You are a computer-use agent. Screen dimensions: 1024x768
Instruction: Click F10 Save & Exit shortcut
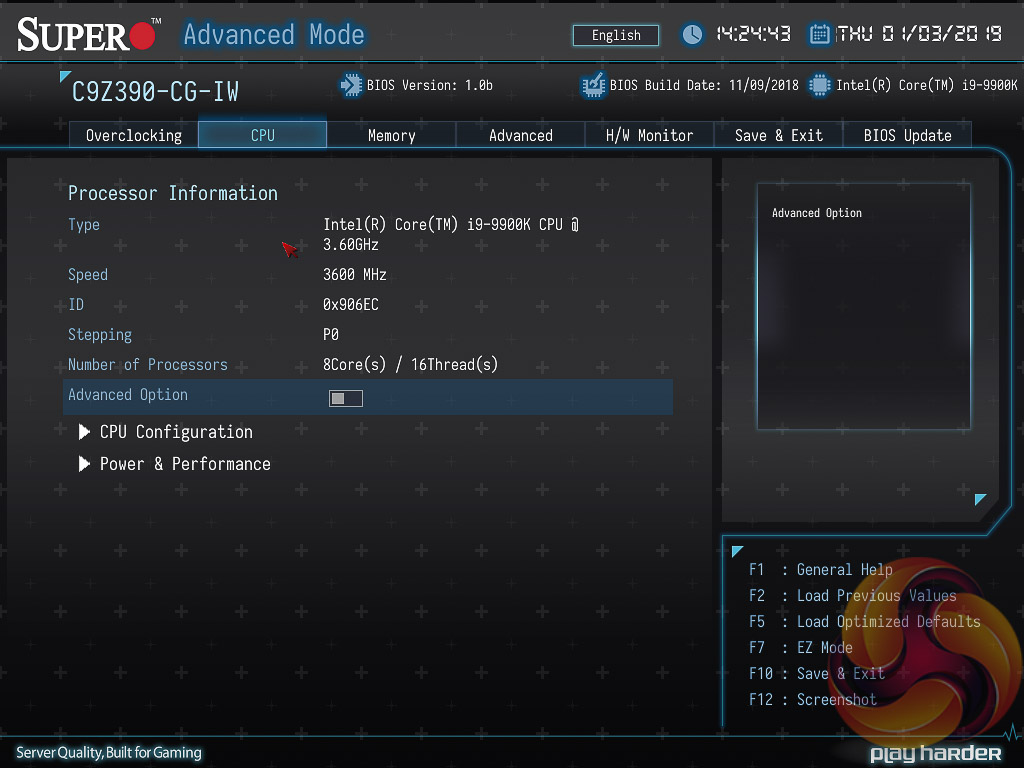pyautogui.click(x=817, y=673)
